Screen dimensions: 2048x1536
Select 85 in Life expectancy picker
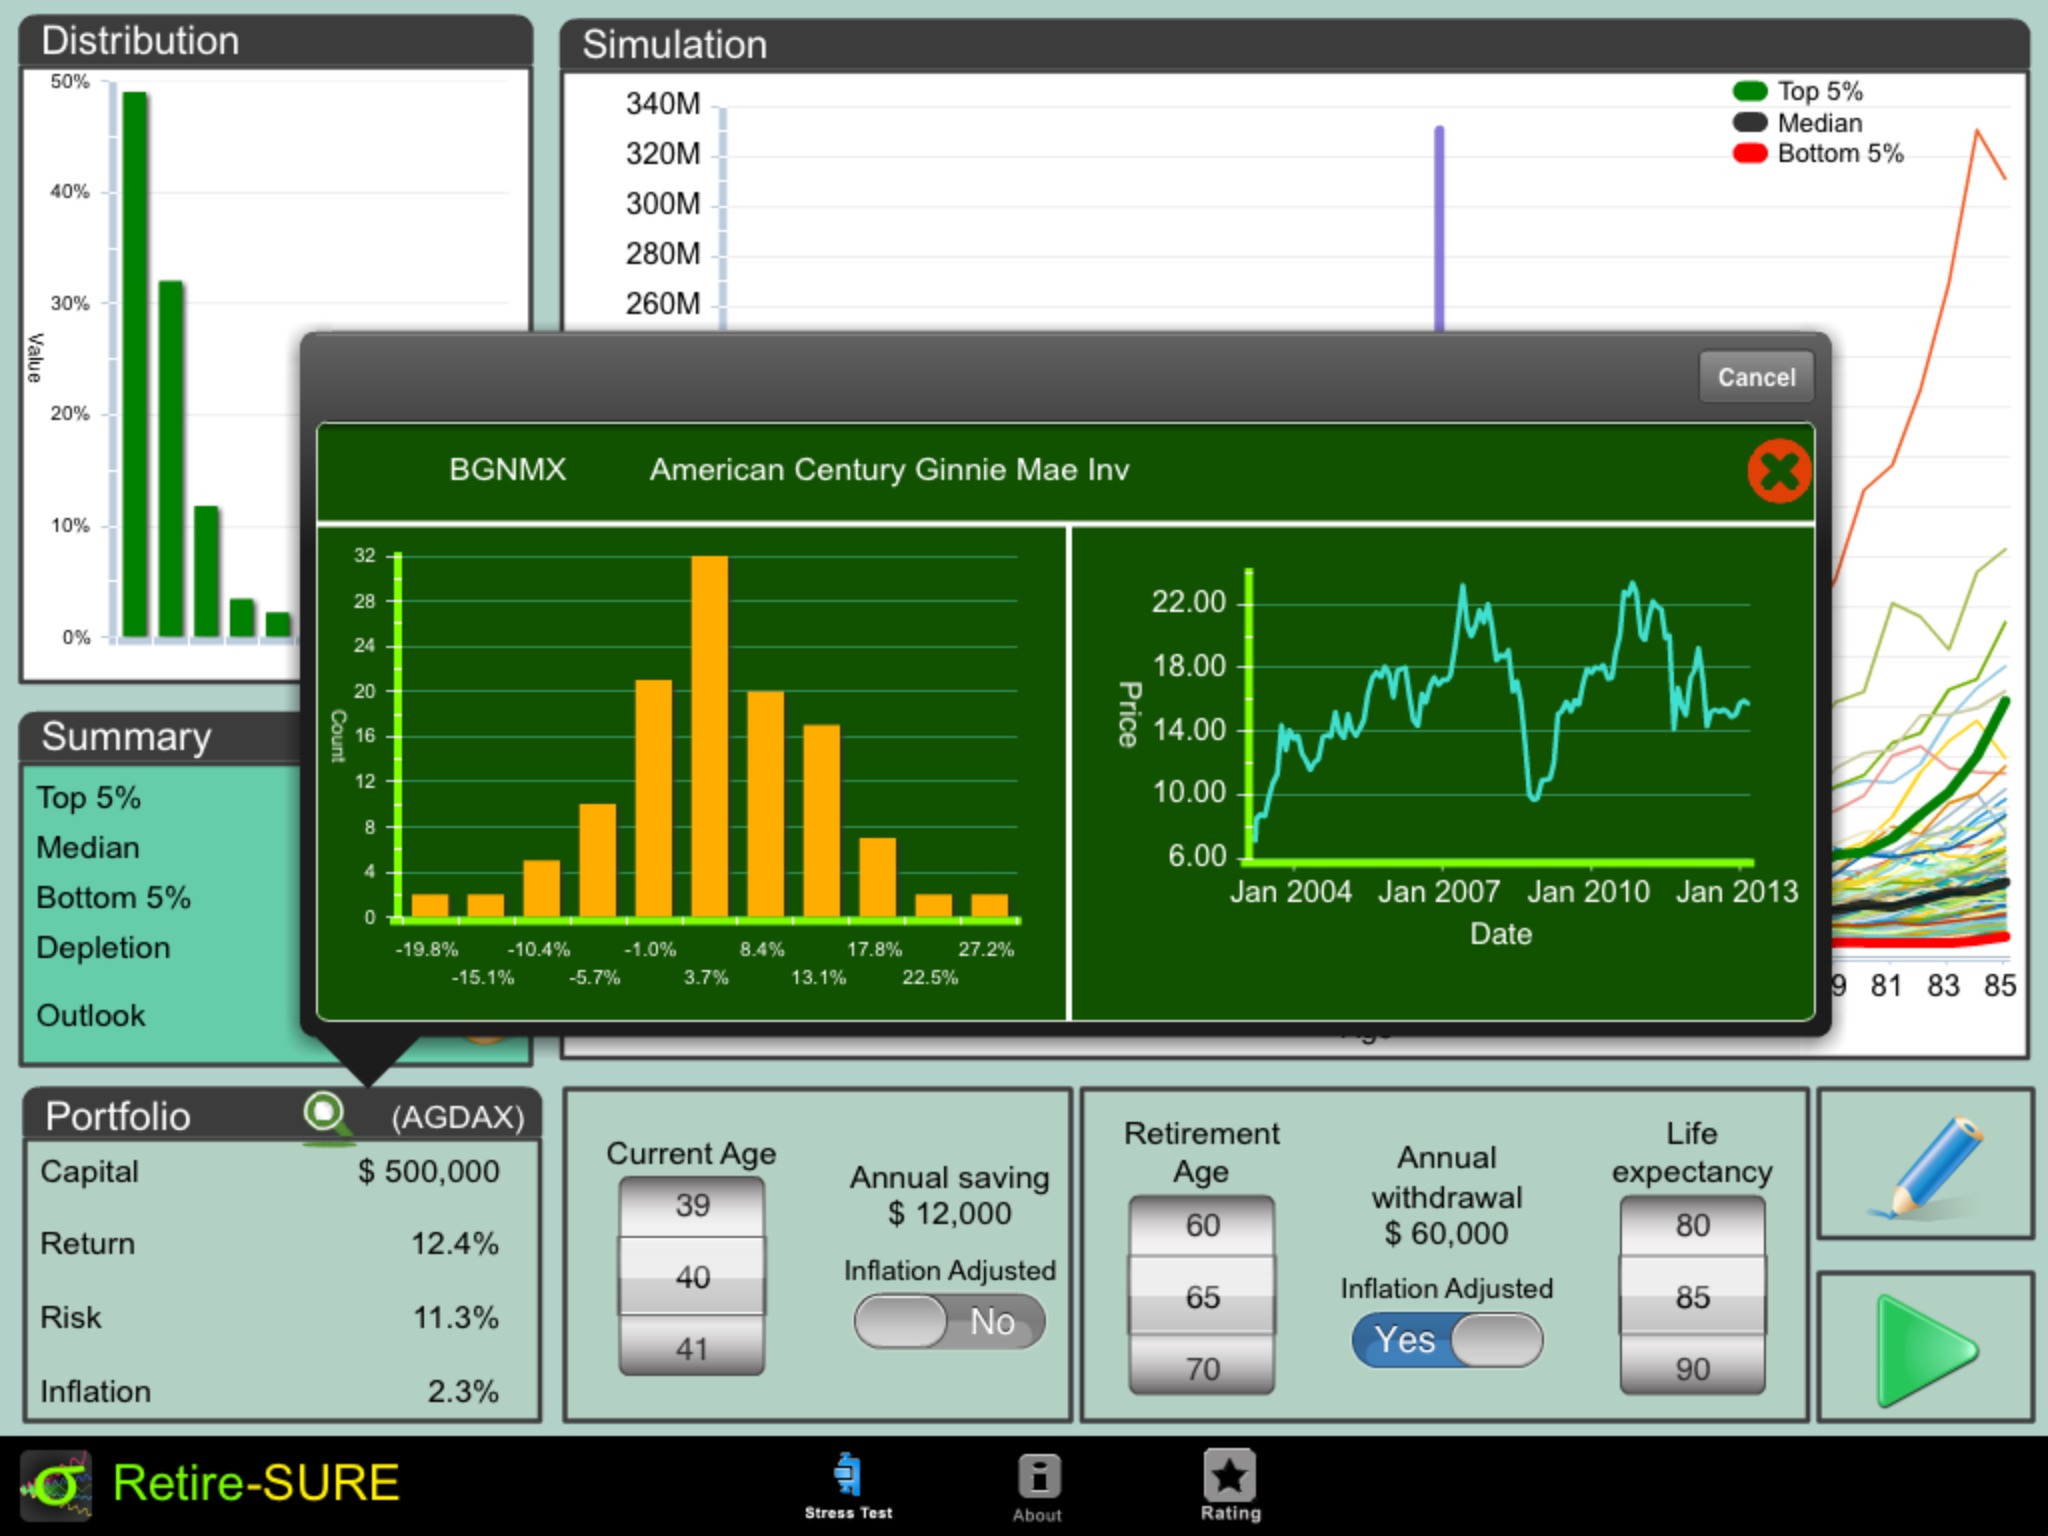(x=1692, y=1297)
